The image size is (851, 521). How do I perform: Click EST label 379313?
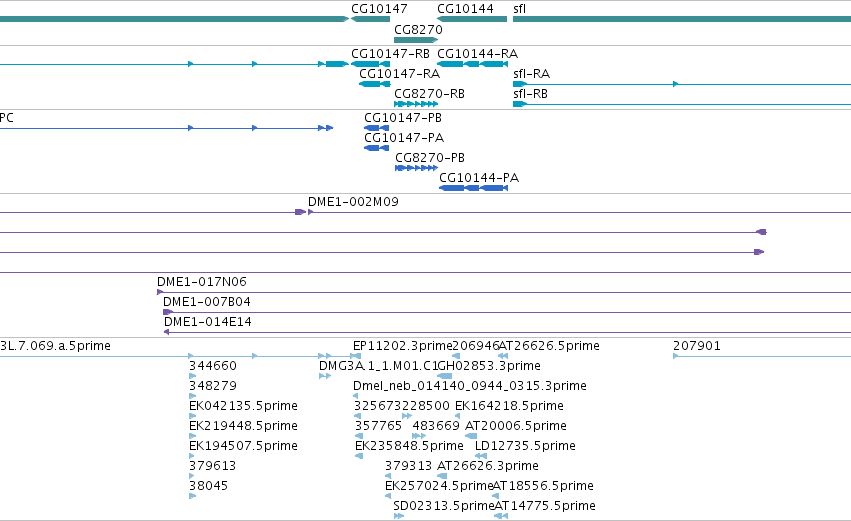408,466
